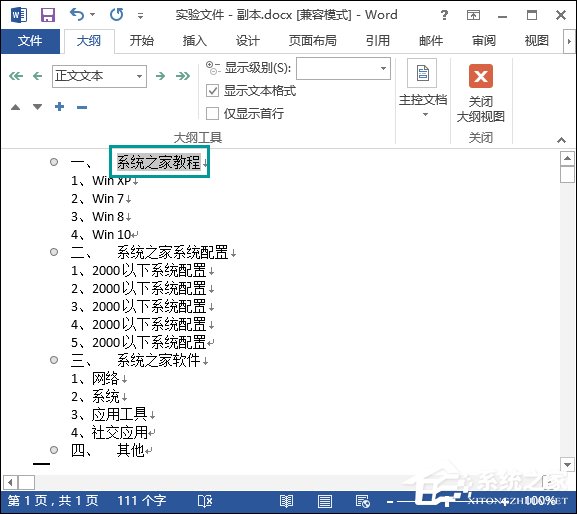The width and height of the screenshot is (577, 514).
Task: Undo the last action
Action: 77,15
